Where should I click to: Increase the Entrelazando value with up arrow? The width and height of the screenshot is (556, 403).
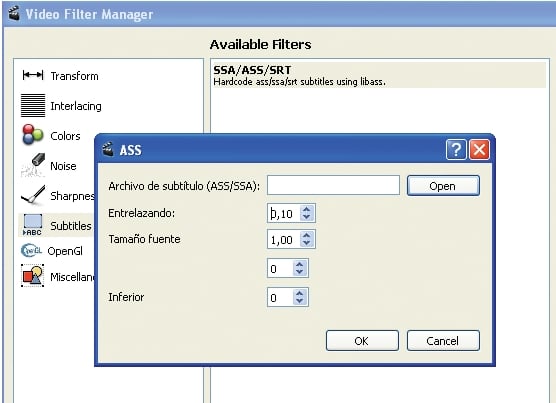click(x=307, y=209)
